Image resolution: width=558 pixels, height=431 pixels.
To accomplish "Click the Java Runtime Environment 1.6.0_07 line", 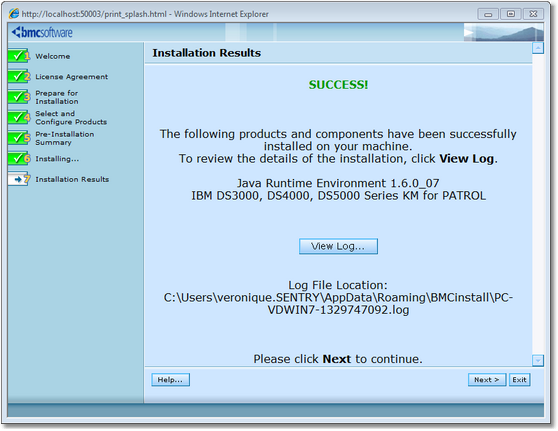I will click(338, 183).
